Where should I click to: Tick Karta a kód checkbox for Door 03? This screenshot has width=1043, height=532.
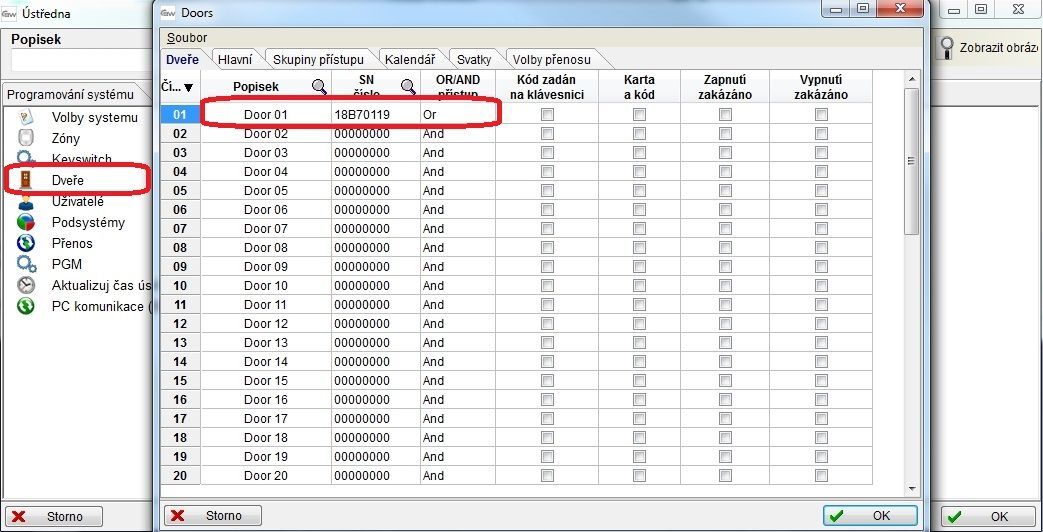pos(639,153)
